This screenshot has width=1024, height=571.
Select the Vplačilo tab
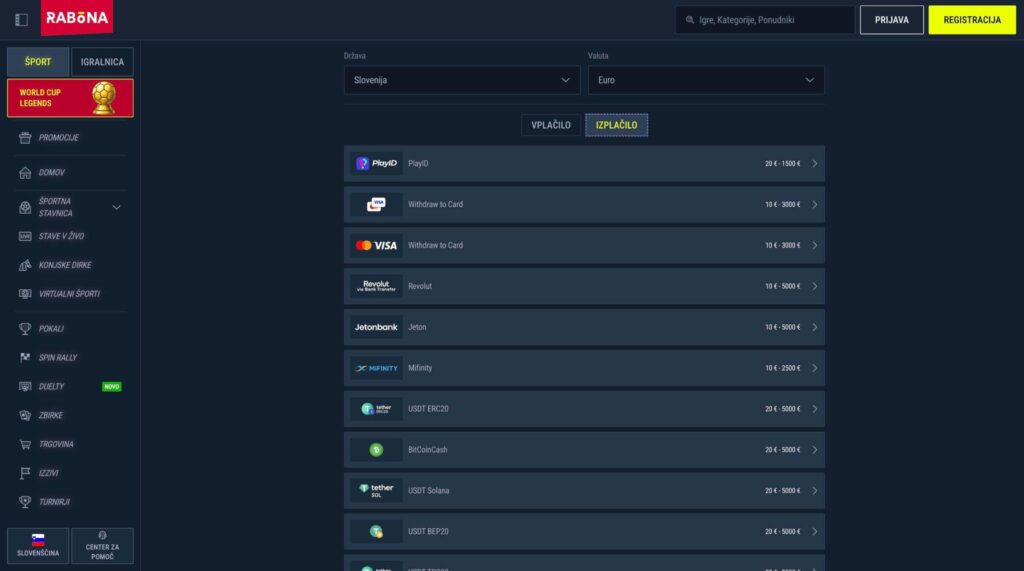551,125
